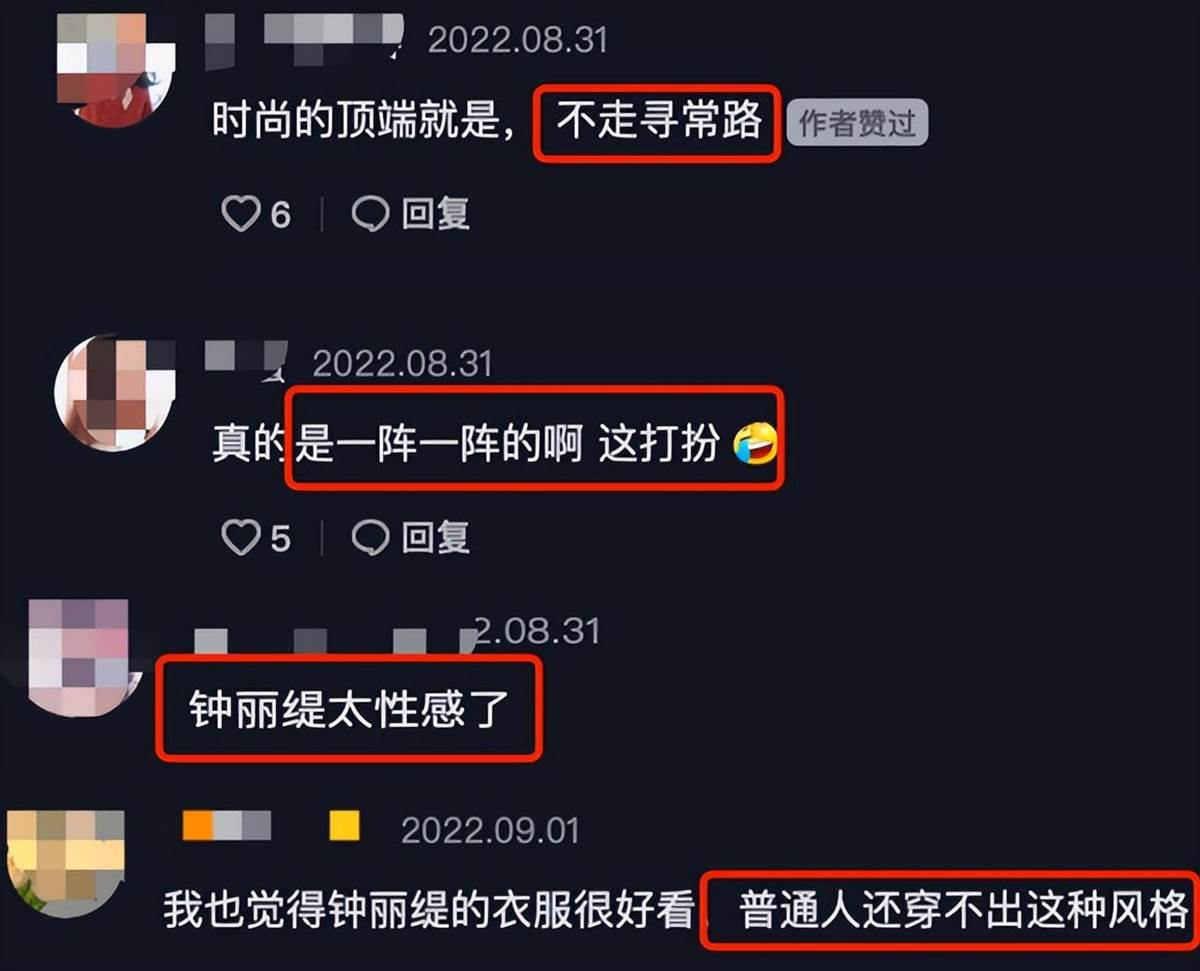The width and height of the screenshot is (1200, 971).
Task: Click the orange-gray blurred username
Action: pos(270,825)
